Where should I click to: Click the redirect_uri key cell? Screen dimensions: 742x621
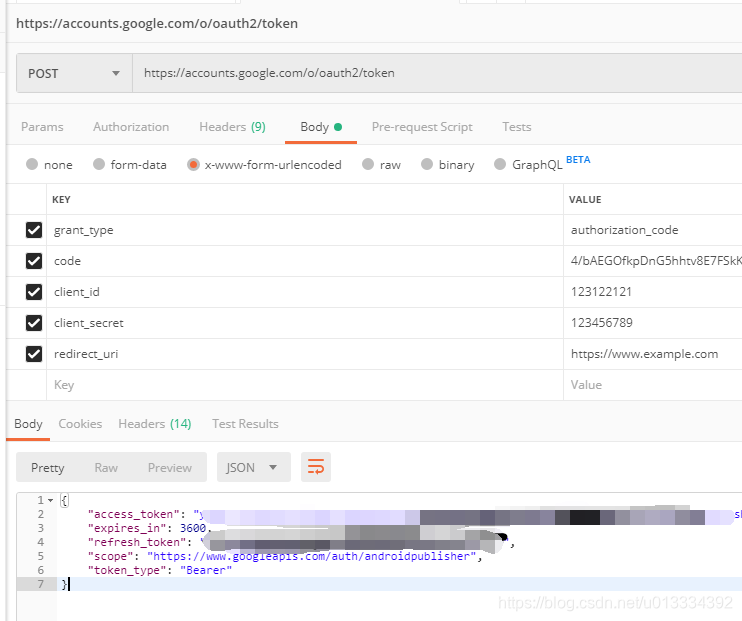point(305,354)
